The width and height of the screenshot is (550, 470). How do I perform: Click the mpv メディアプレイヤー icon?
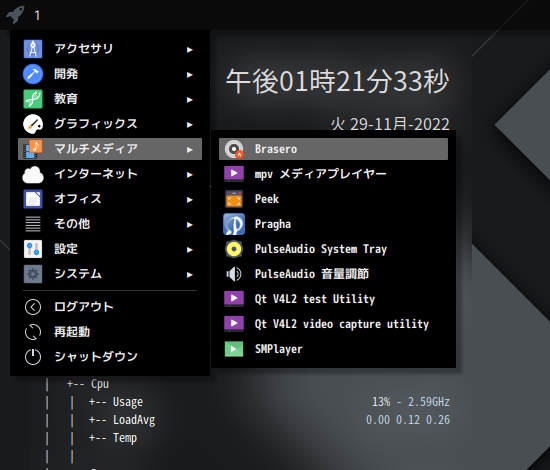[x=234, y=174]
